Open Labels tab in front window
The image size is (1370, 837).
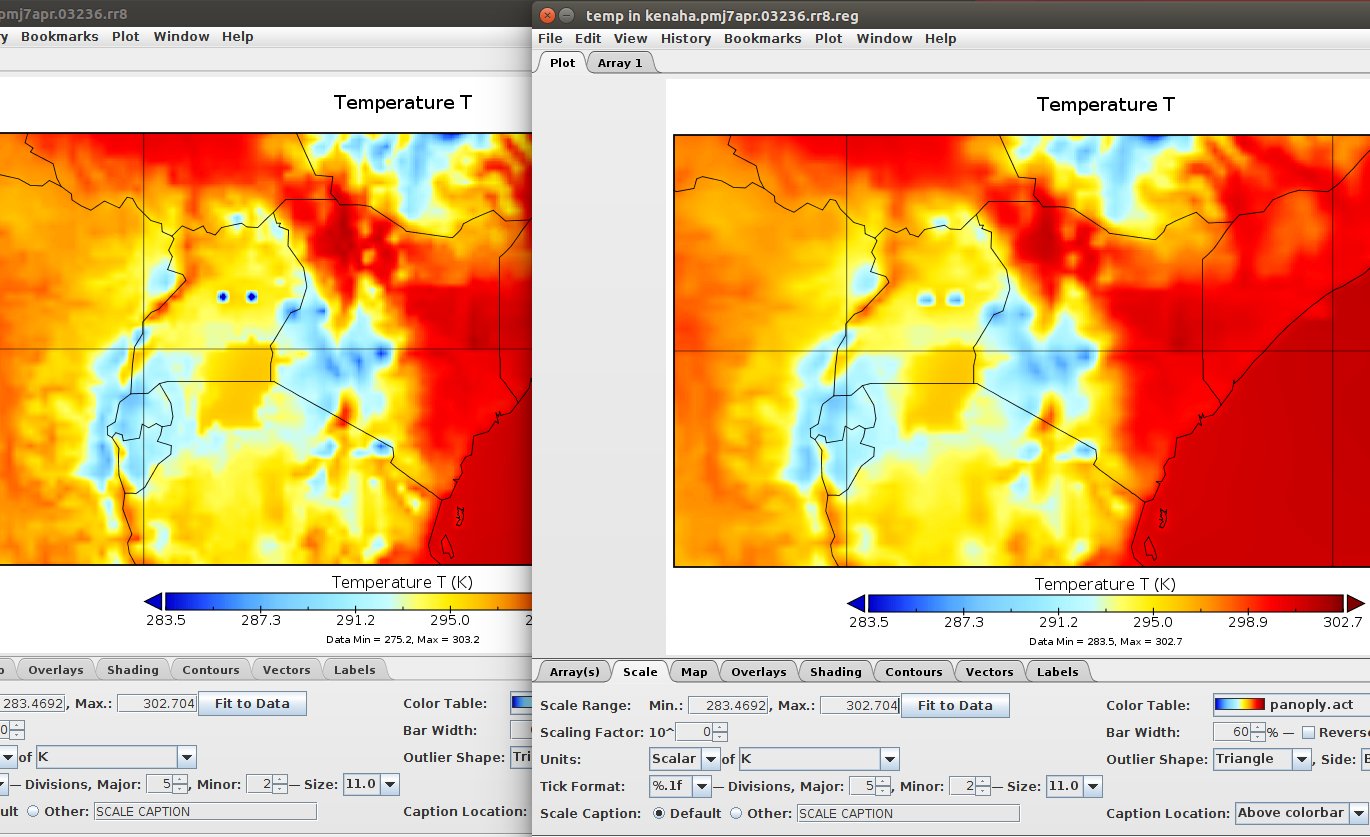tap(1057, 672)
